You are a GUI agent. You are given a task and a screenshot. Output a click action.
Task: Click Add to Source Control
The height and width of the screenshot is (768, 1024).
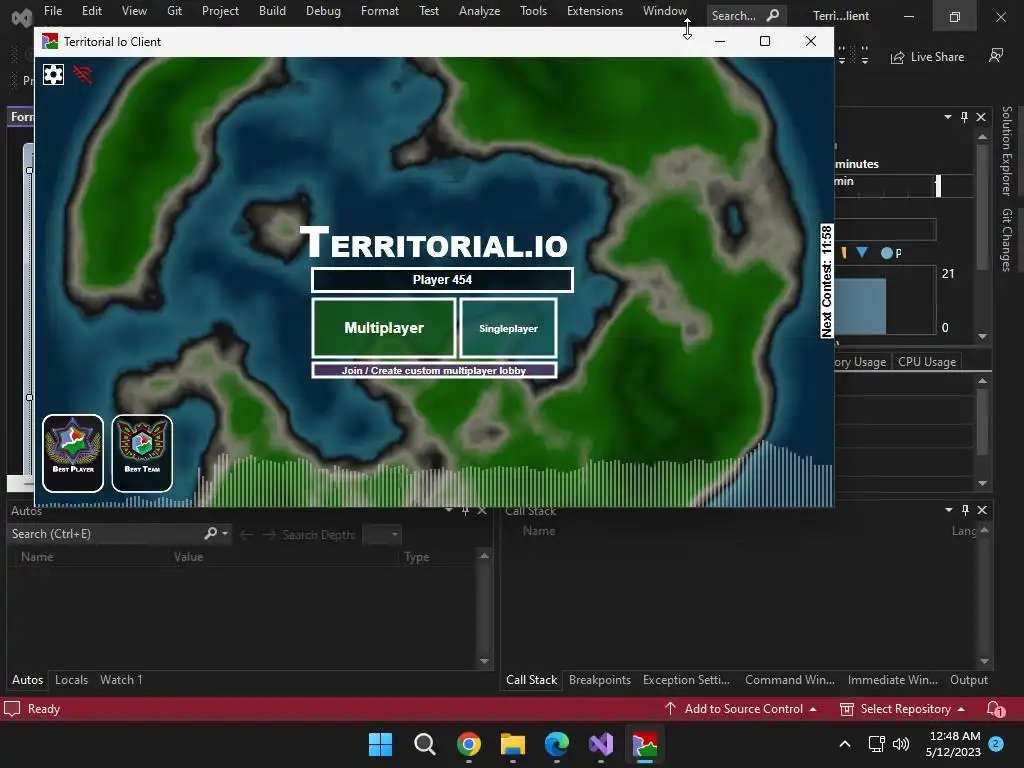point(741,709)
